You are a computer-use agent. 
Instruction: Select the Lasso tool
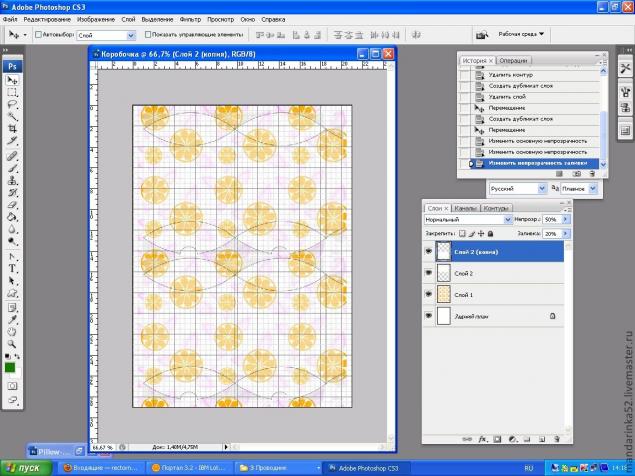coord(12,105)
